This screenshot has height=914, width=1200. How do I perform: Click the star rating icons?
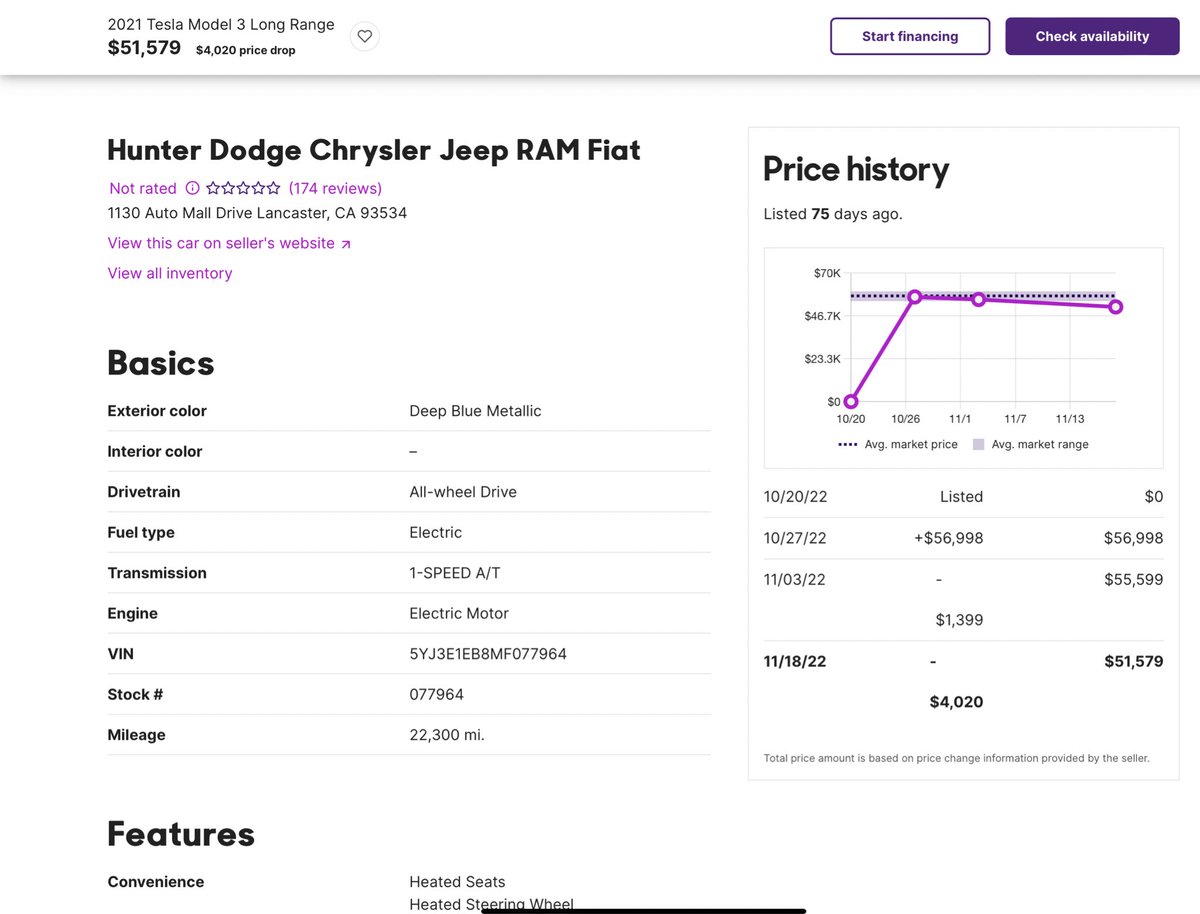pos(243,188)
